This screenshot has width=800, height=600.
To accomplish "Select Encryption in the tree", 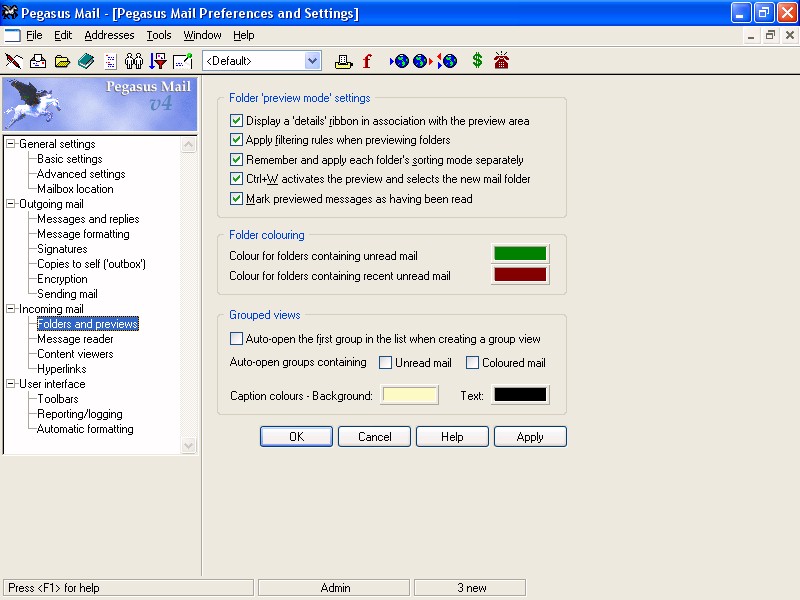I will (62, 279).
